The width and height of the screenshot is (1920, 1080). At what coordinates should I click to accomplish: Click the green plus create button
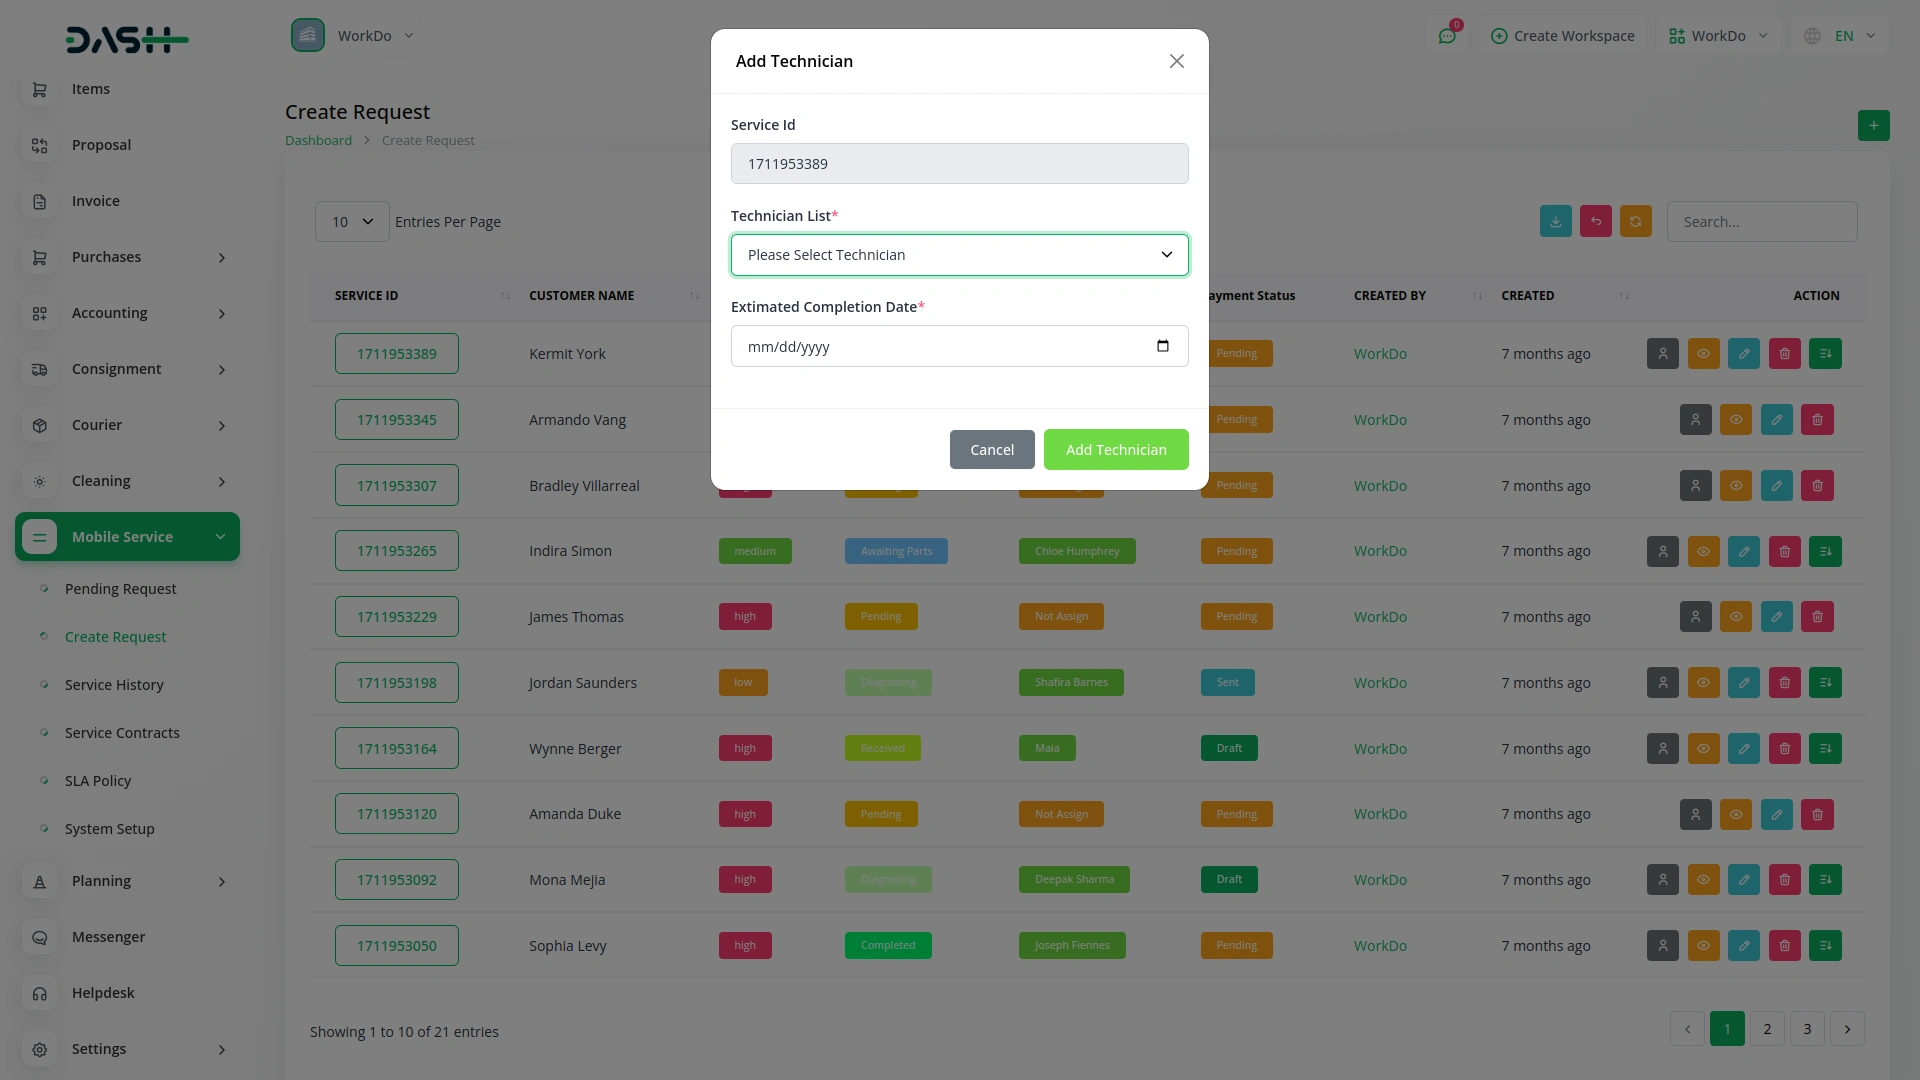[x=1873, y=126]
